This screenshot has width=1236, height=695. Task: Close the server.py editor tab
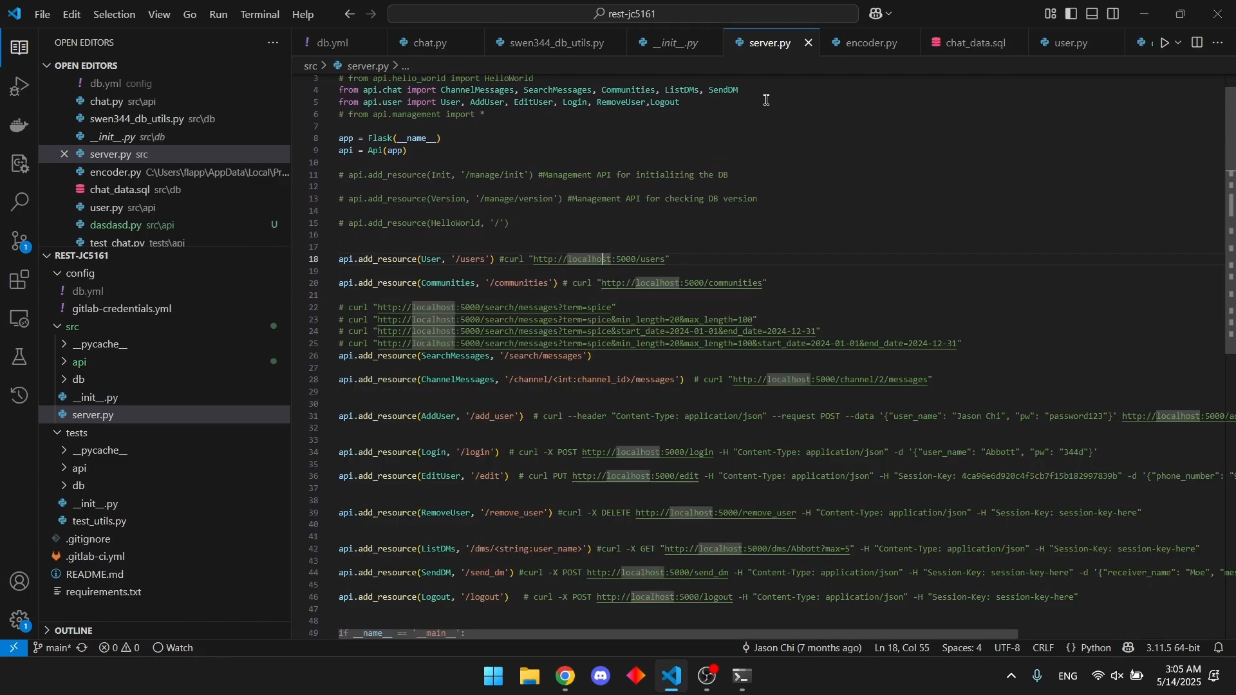tap(808, 43)
